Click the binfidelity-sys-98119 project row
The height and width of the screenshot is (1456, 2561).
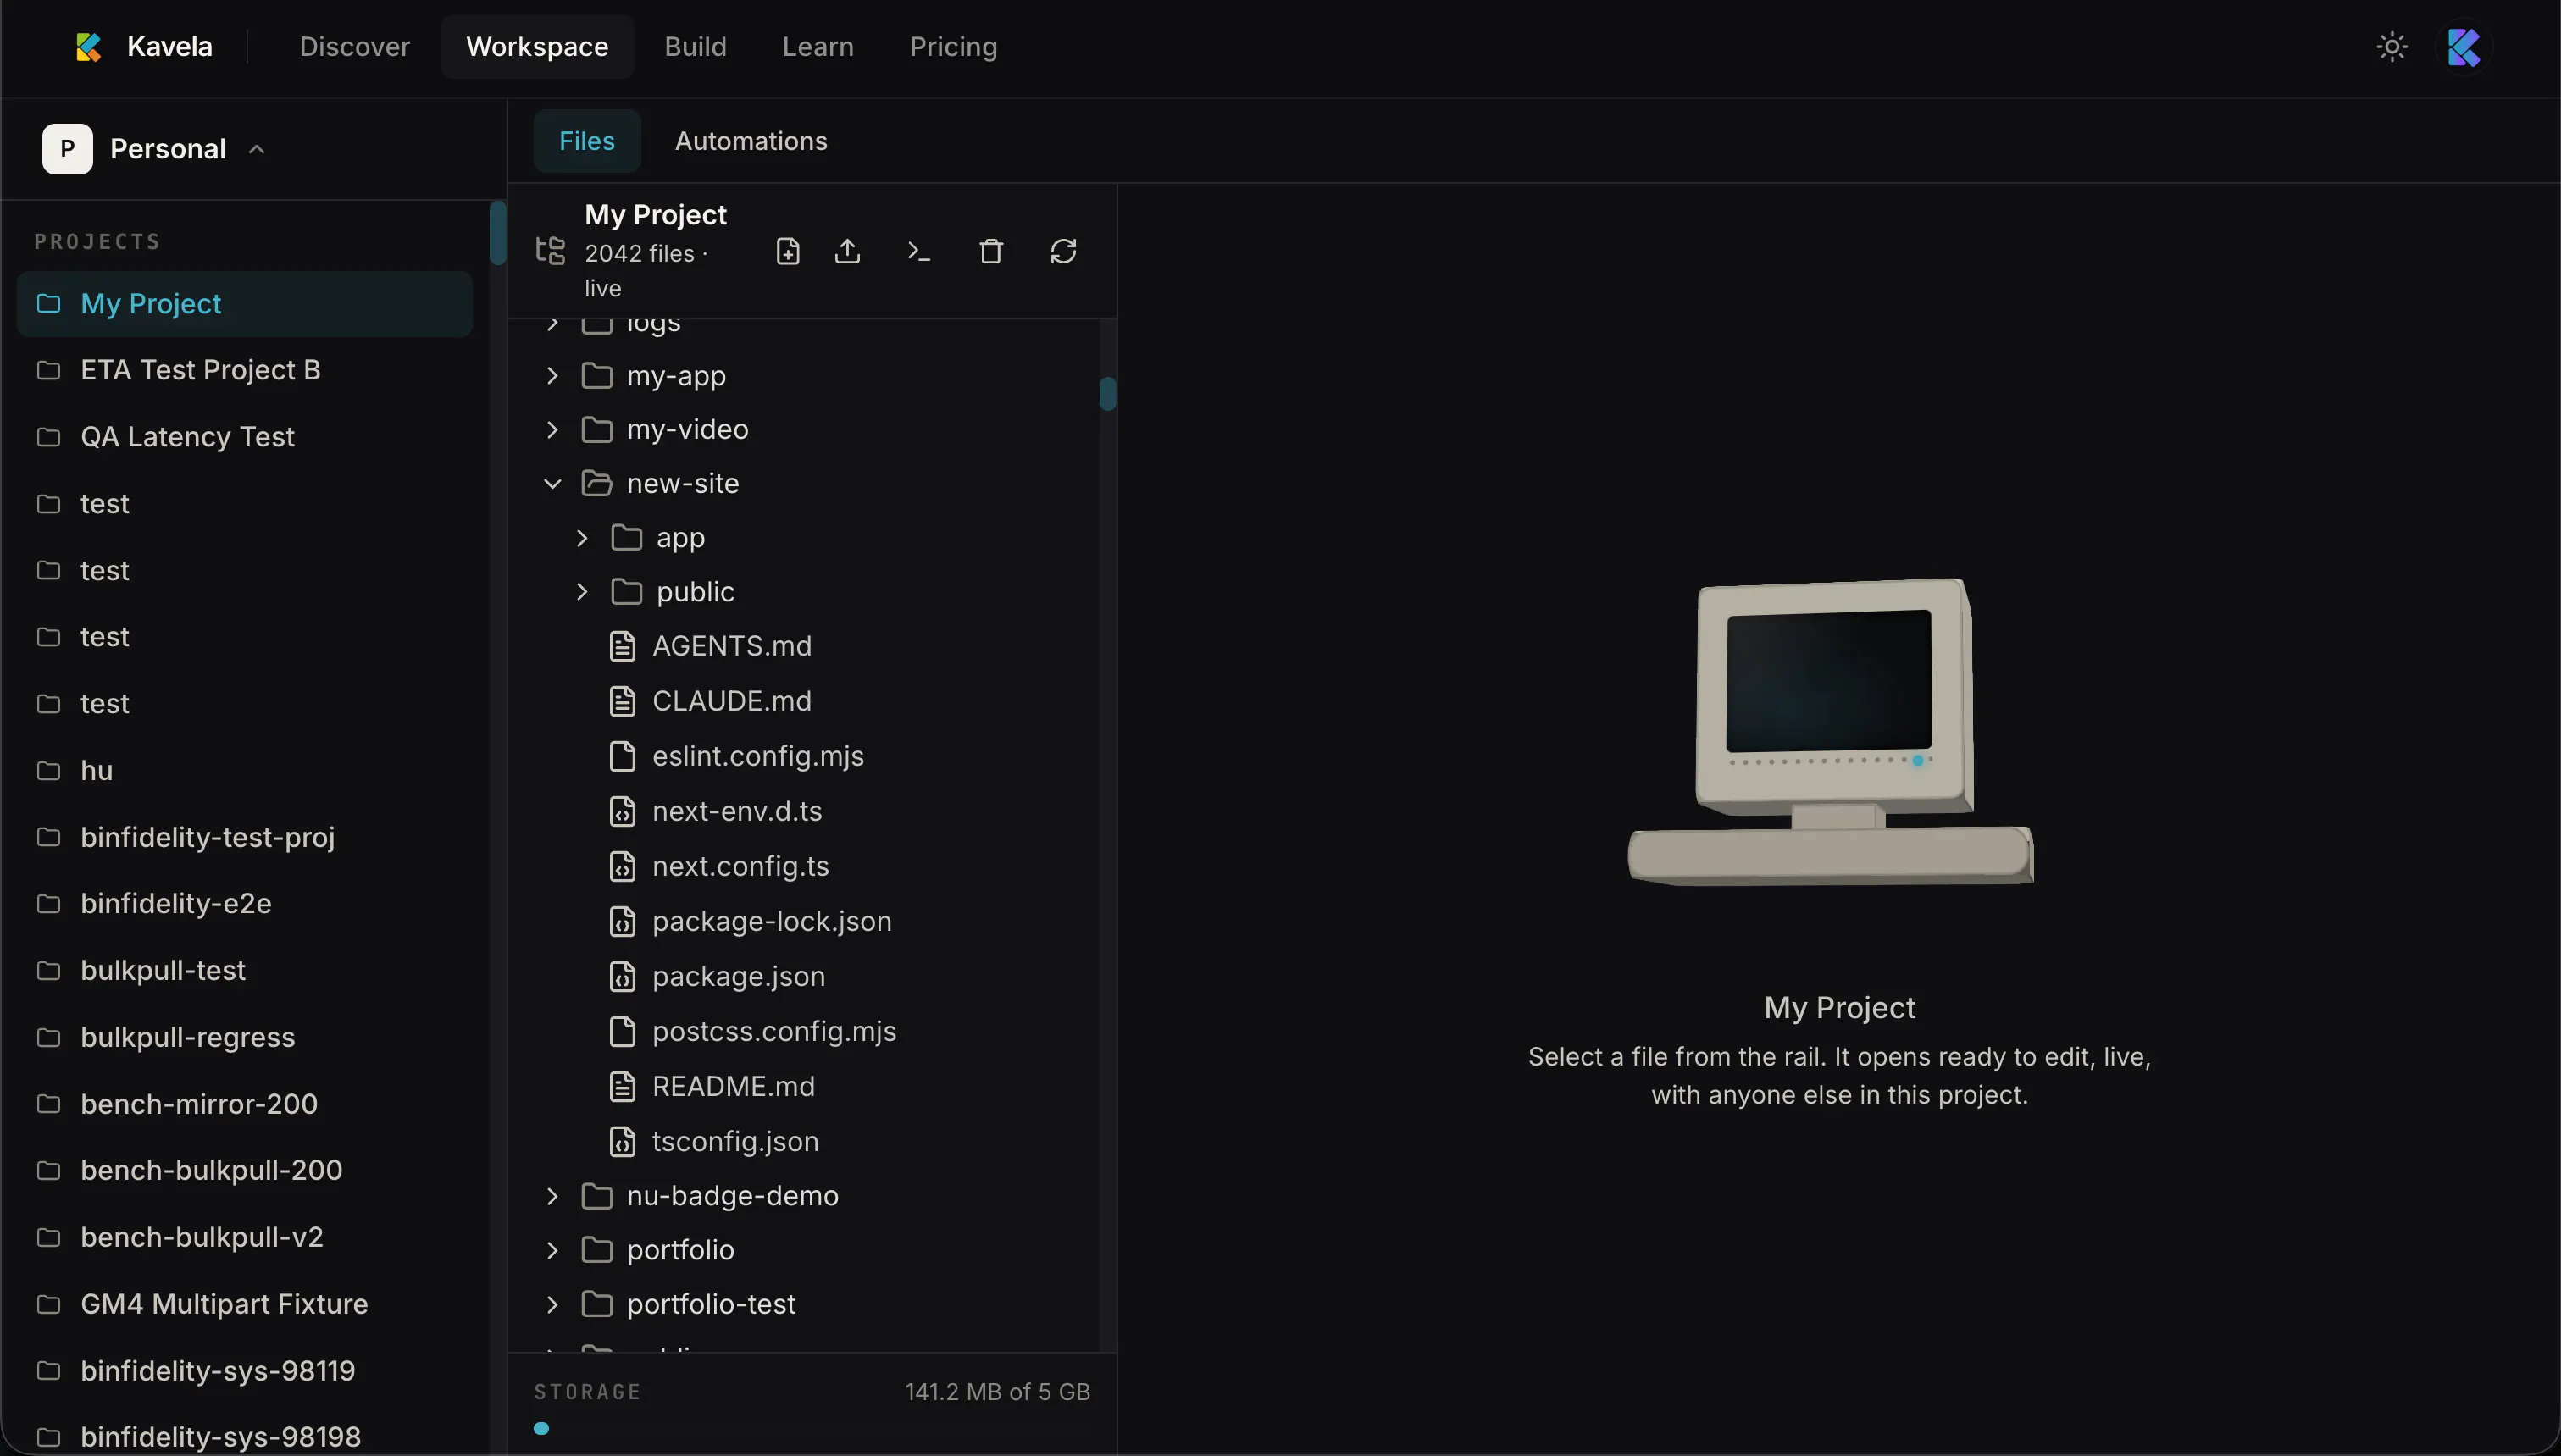[x=244, y=1371]
